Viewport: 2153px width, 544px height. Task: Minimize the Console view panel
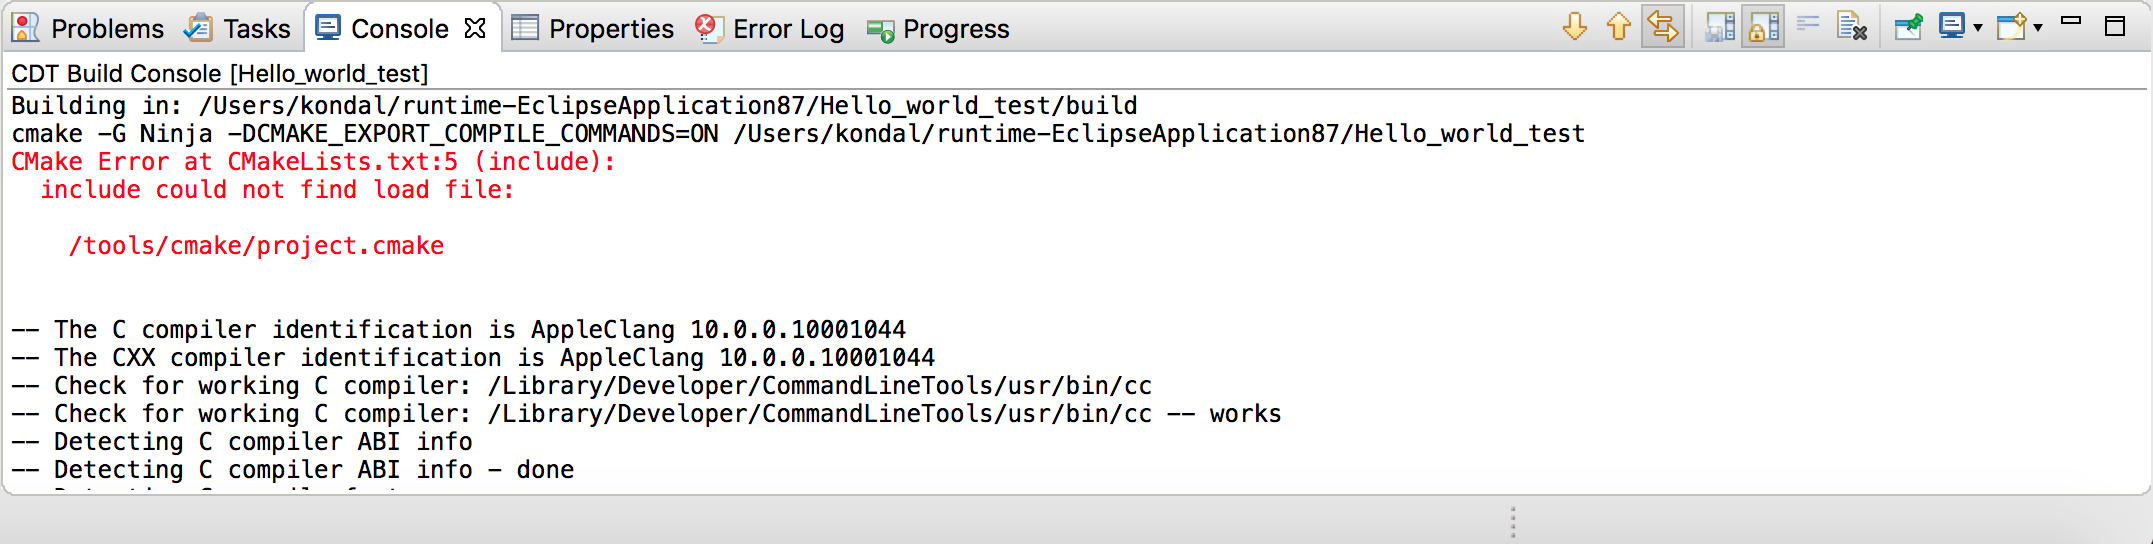coord(2071,22)
